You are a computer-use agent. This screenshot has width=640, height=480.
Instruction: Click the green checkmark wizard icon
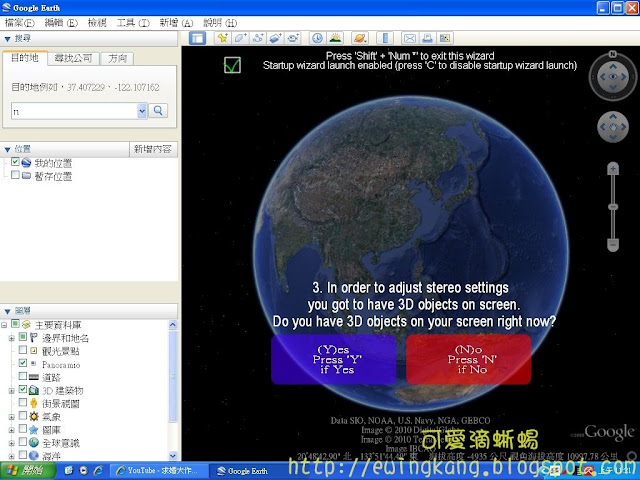(232, 65)
